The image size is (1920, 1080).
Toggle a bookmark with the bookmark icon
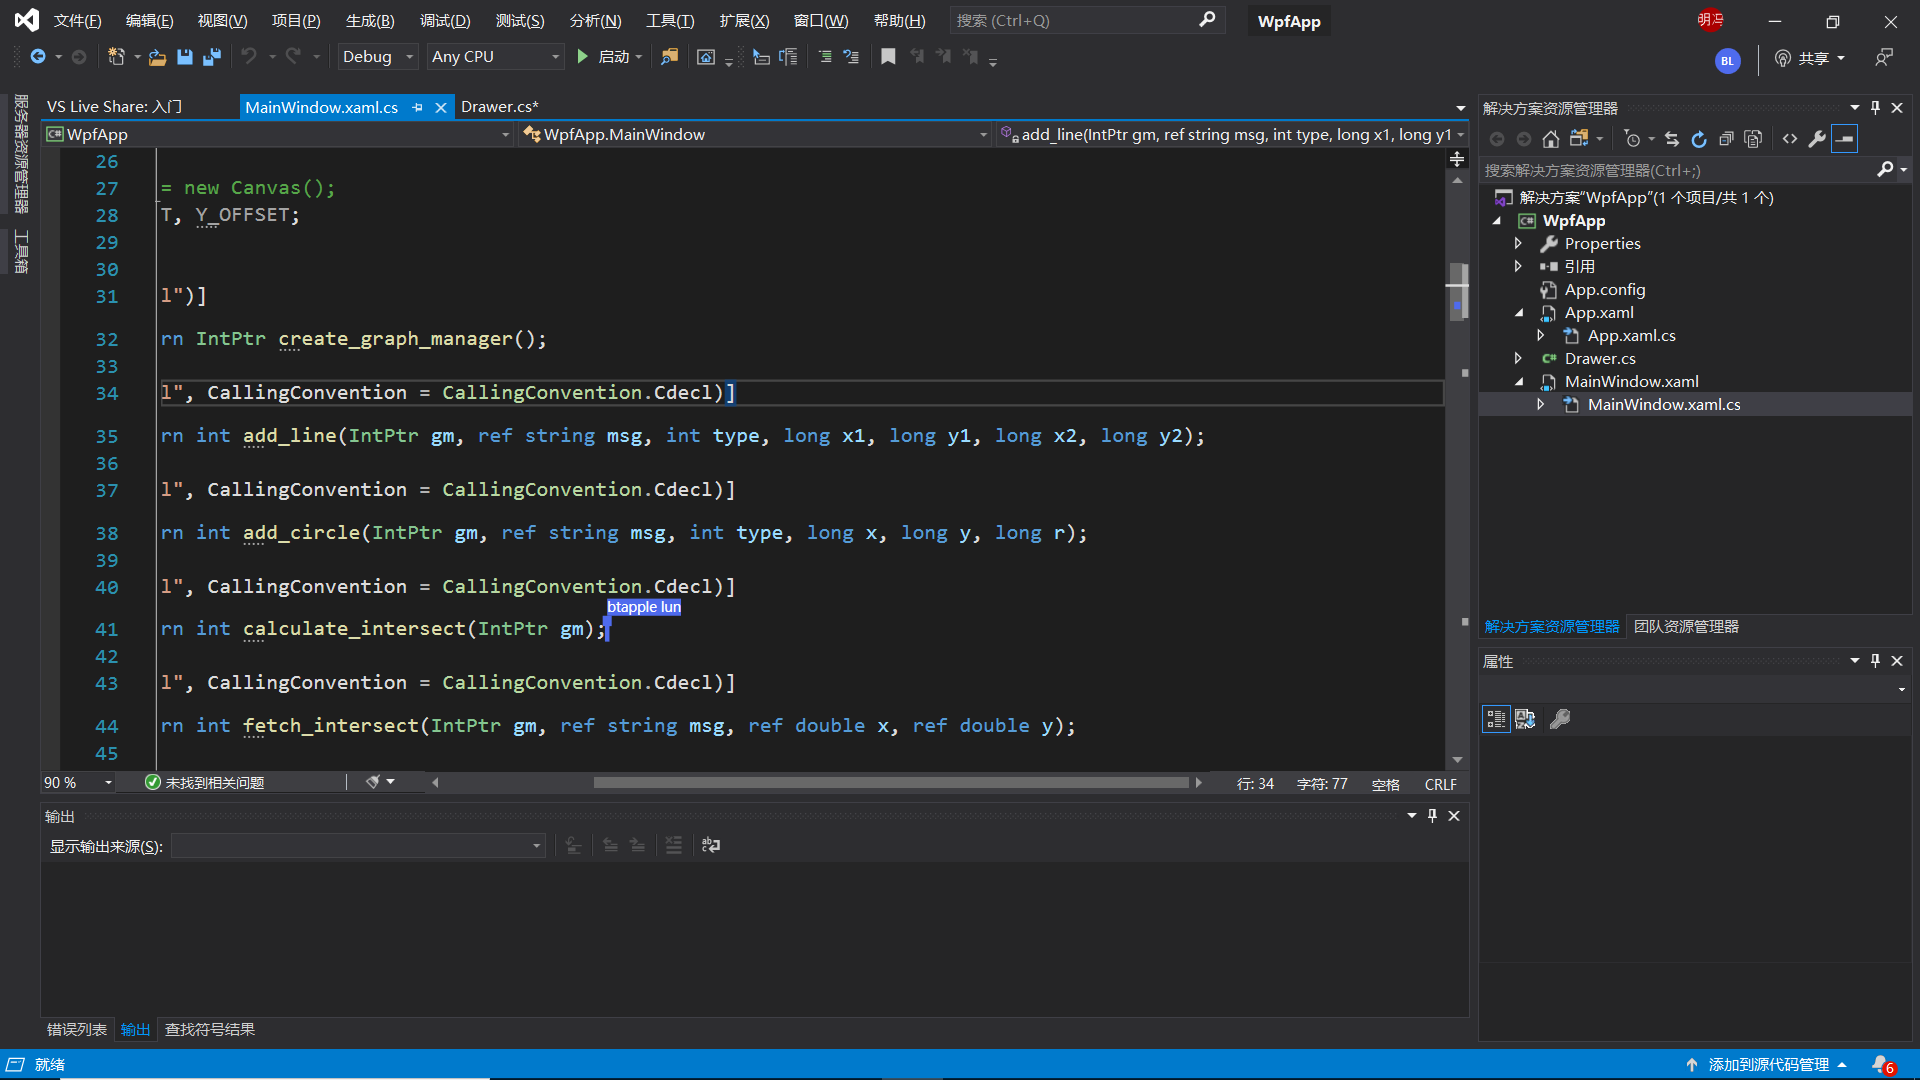pos(888,57)
